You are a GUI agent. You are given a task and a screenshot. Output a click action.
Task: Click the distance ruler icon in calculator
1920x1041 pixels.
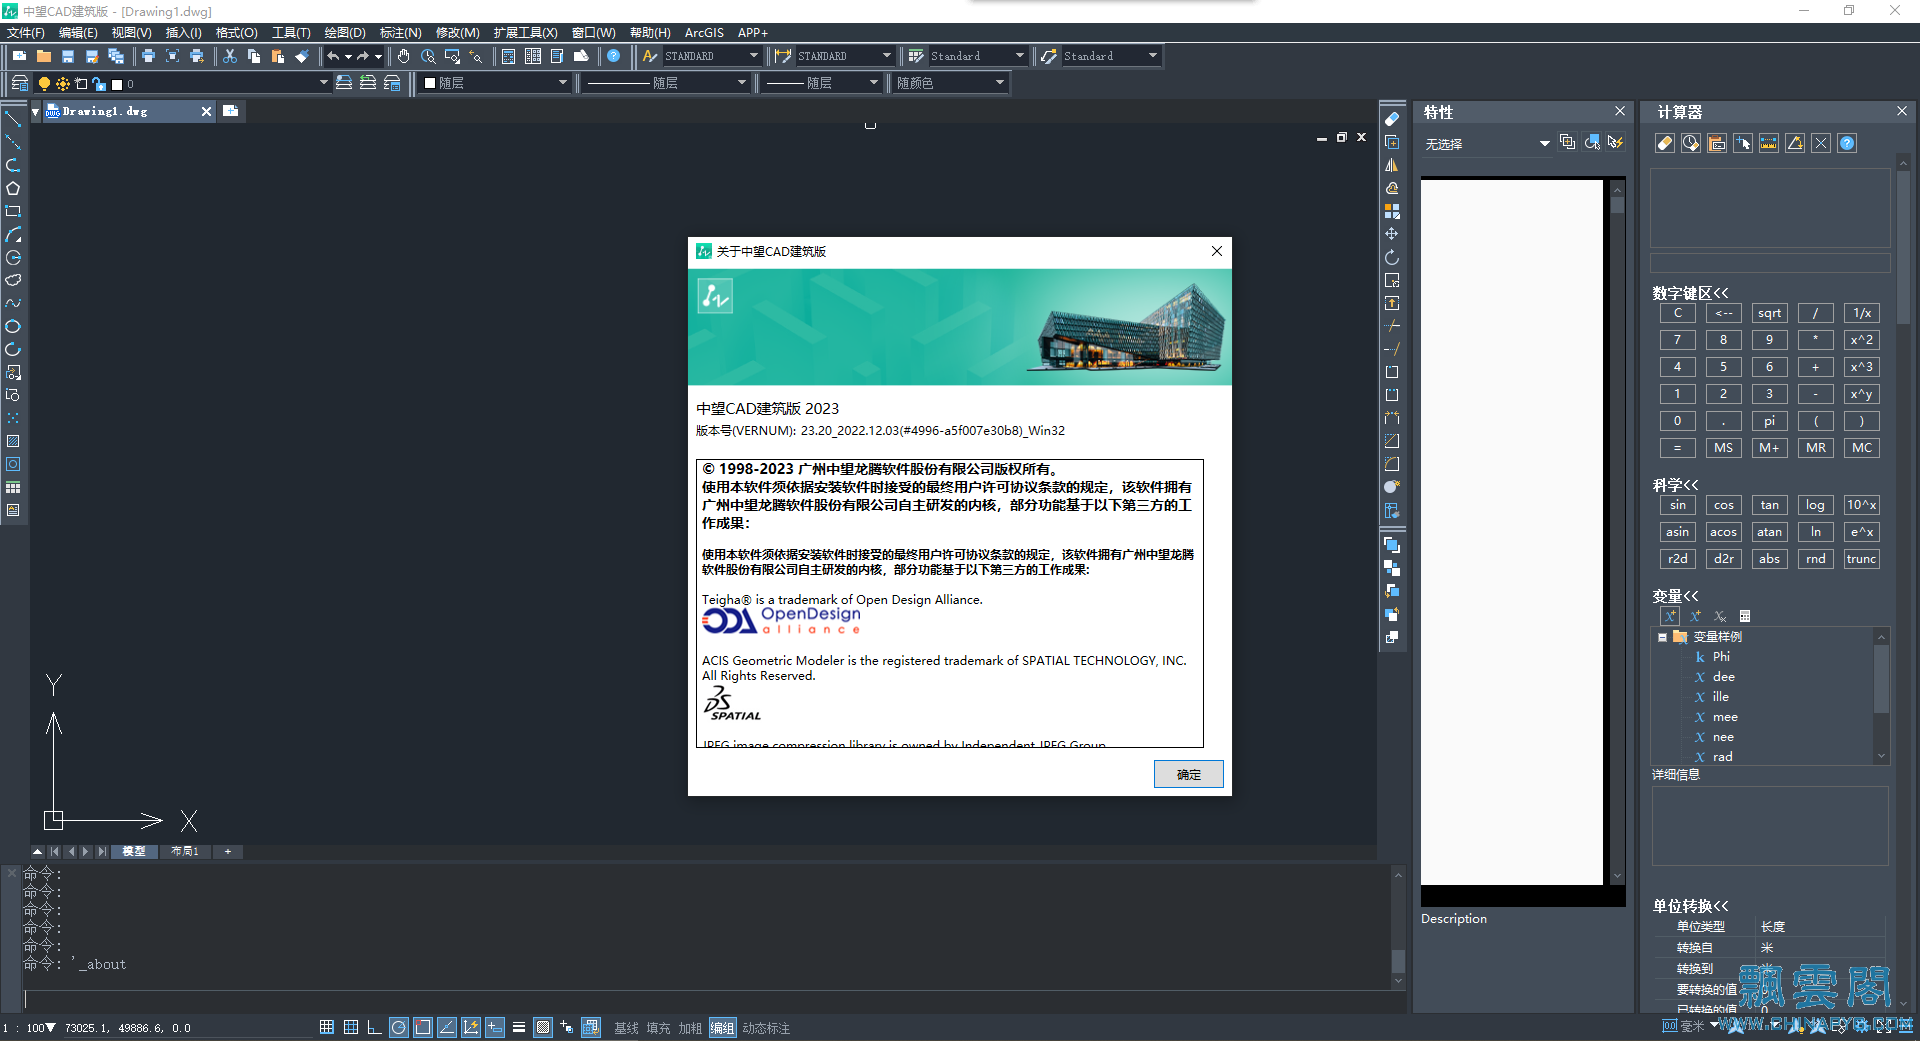pyautogui.click(x=1769, y=143)
